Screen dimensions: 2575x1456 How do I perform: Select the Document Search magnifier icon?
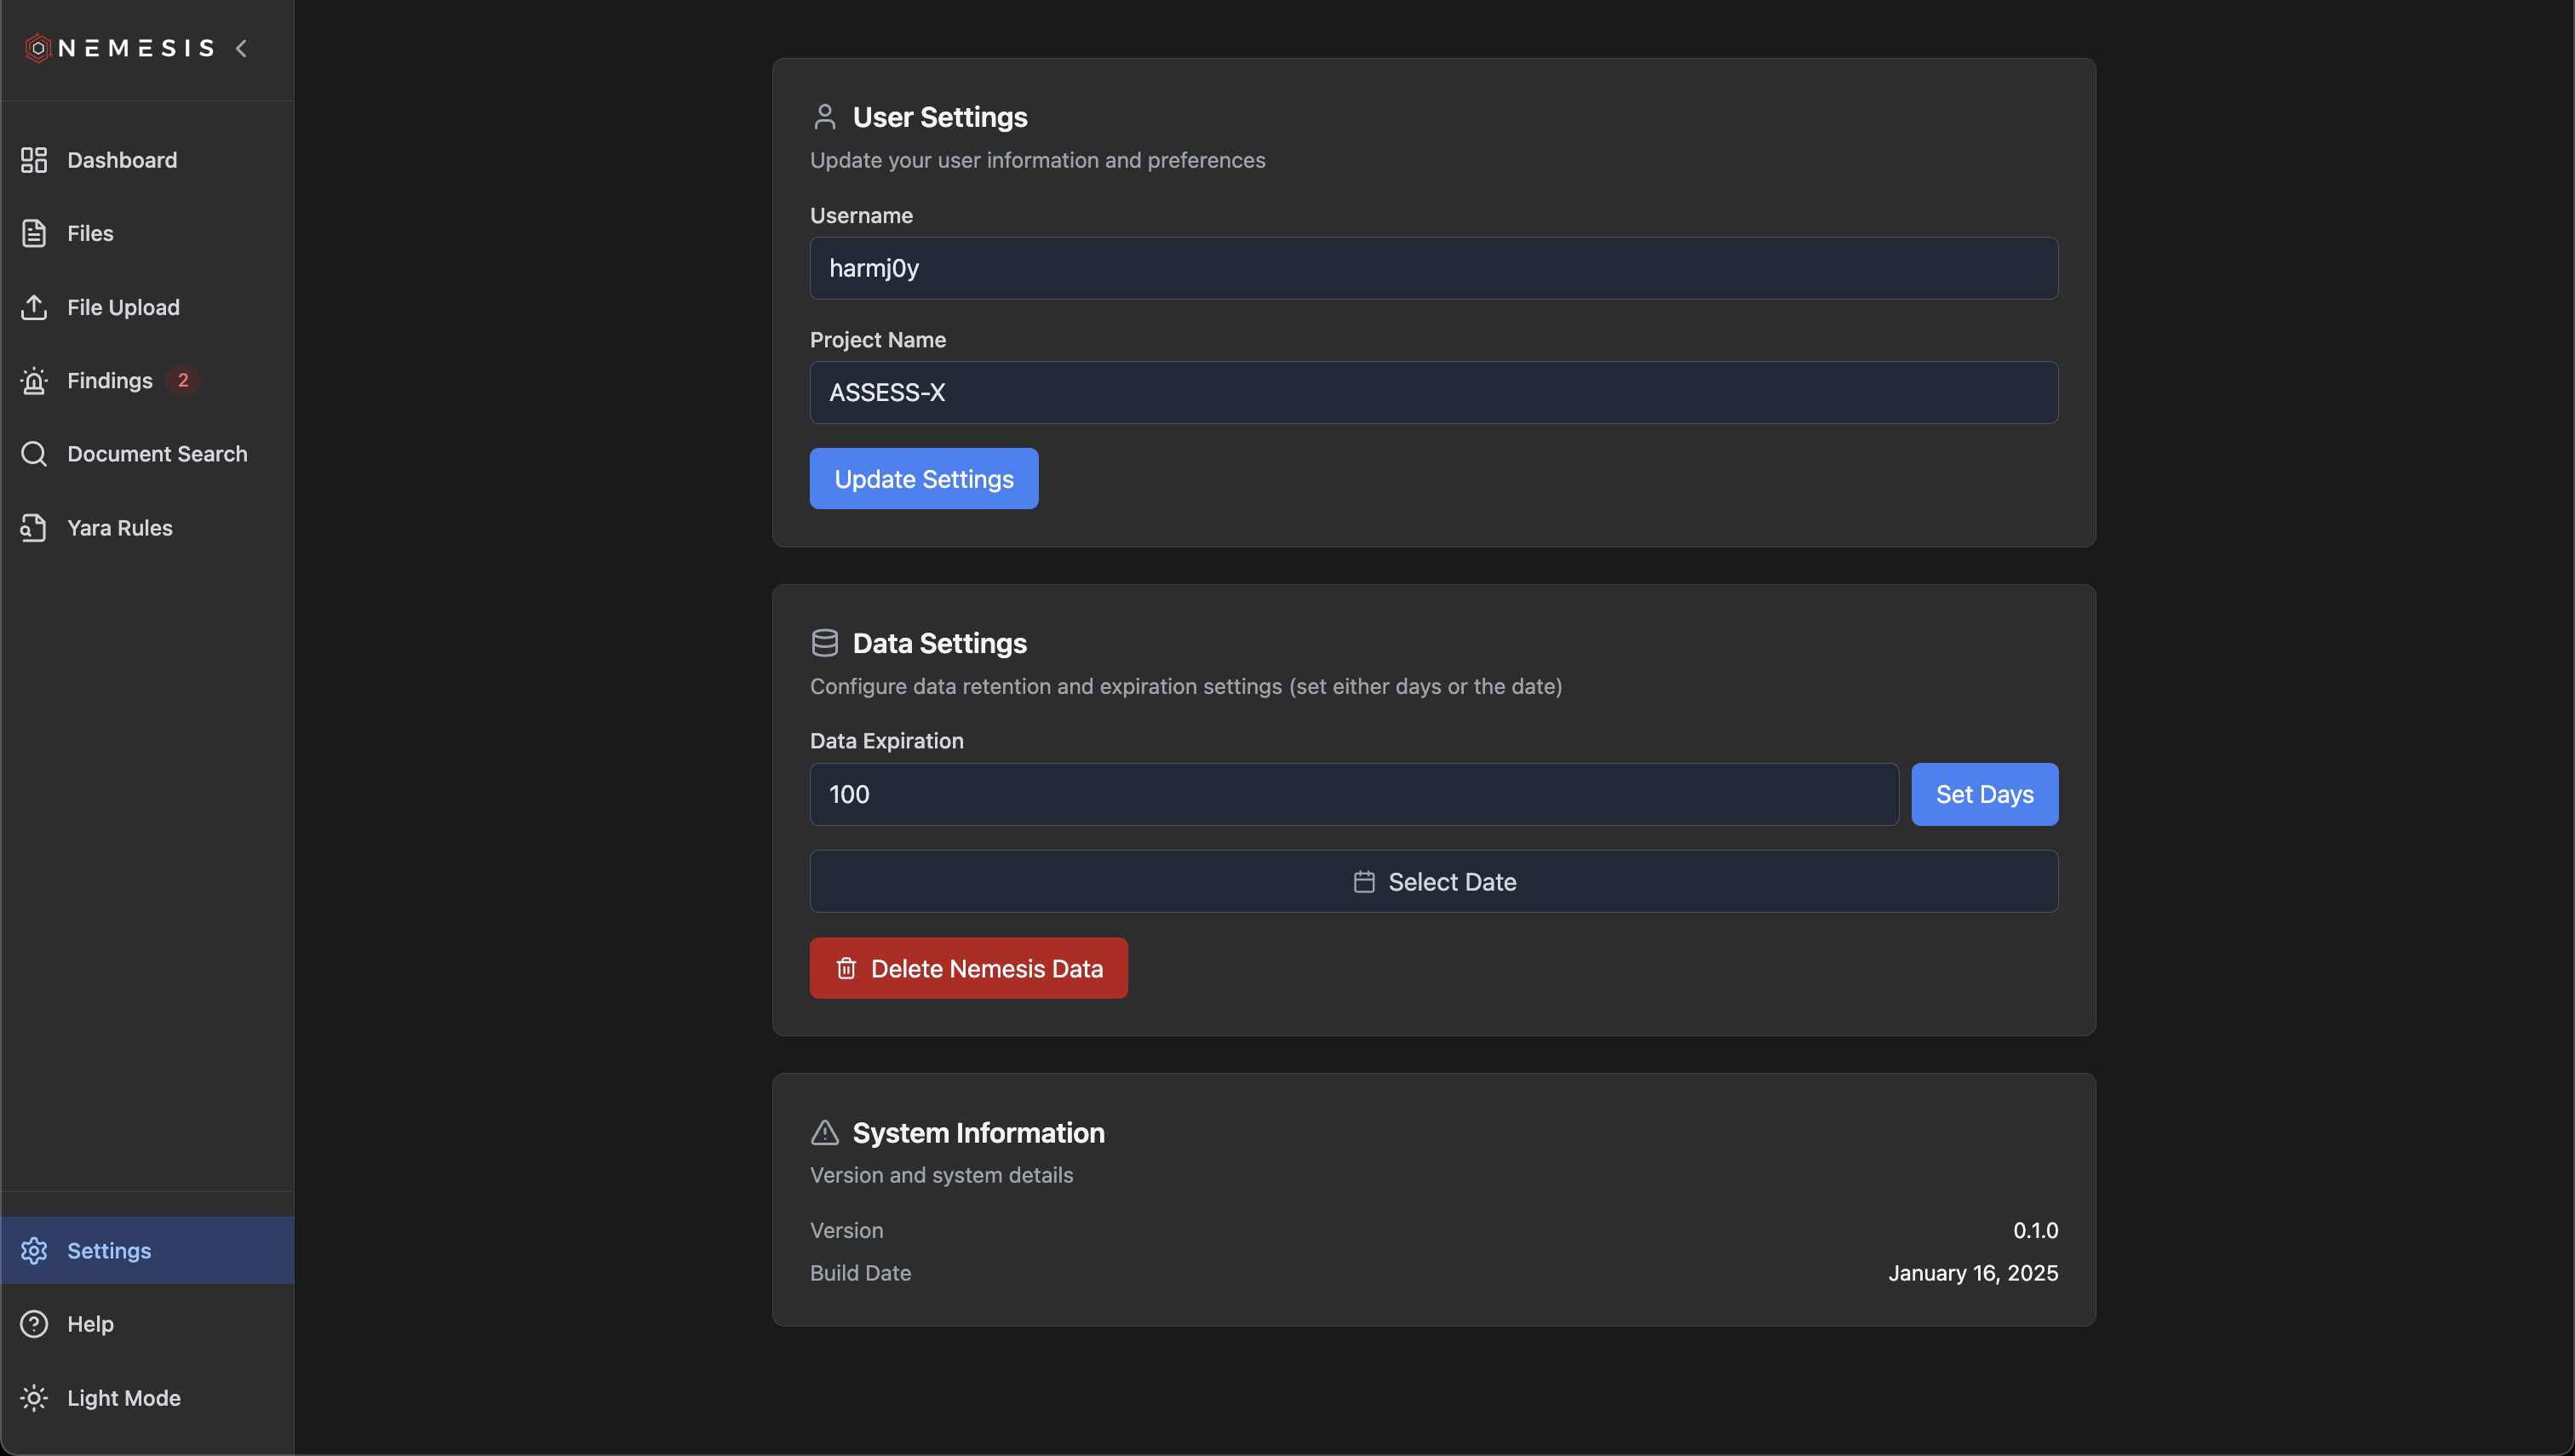34,453
